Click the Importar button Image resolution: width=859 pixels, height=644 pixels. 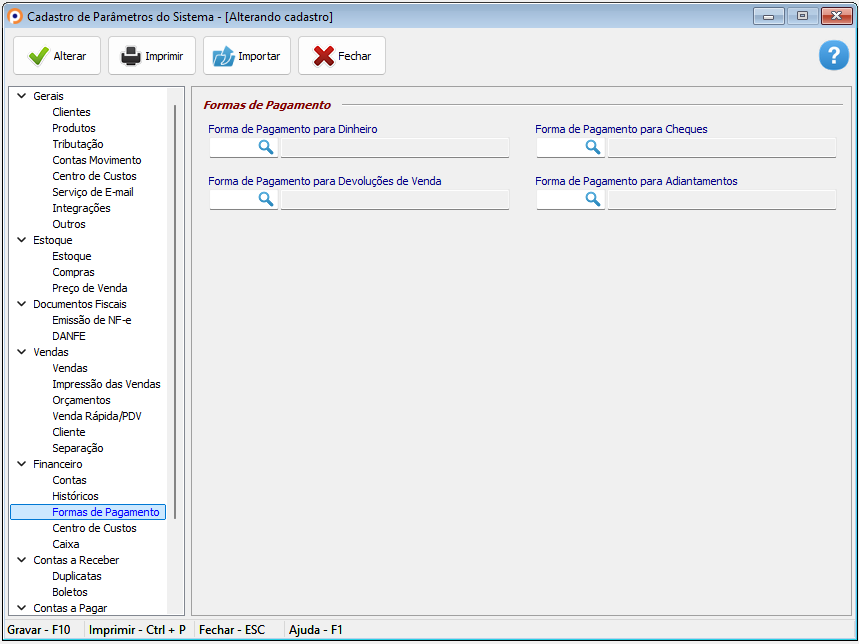tap(247, 56)
